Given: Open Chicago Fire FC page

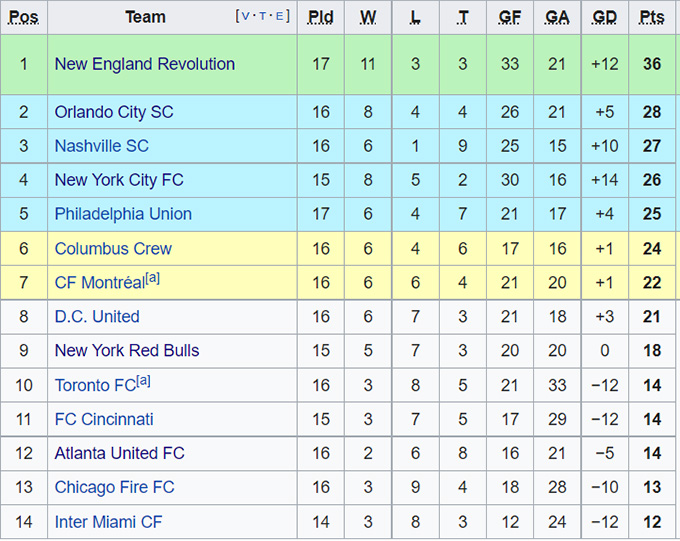Looking at the screenshot, I should click(114, 488).
